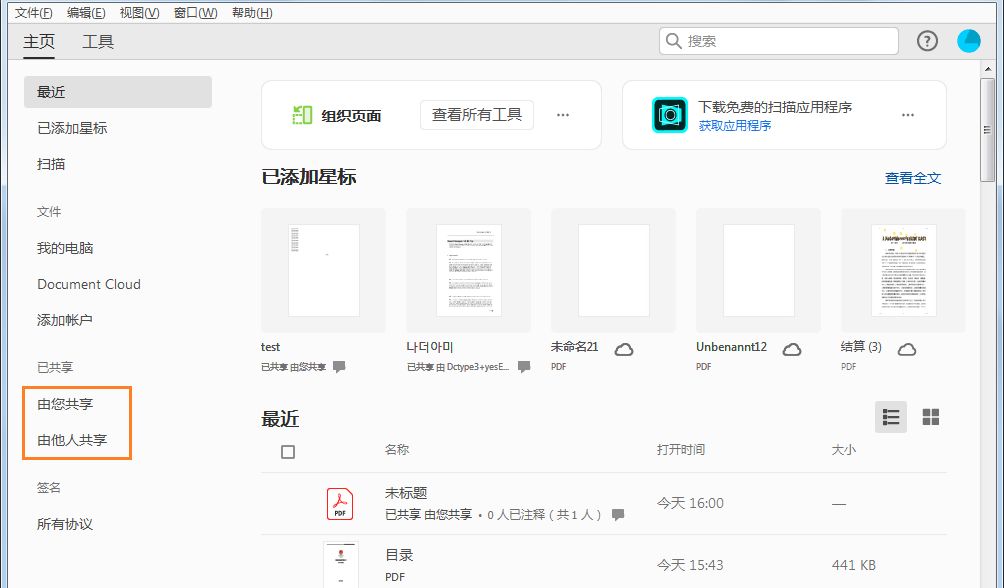Click the scan application icon on the download card
Viewport: 1004px width, 588px height.
(x=669, y=114)
